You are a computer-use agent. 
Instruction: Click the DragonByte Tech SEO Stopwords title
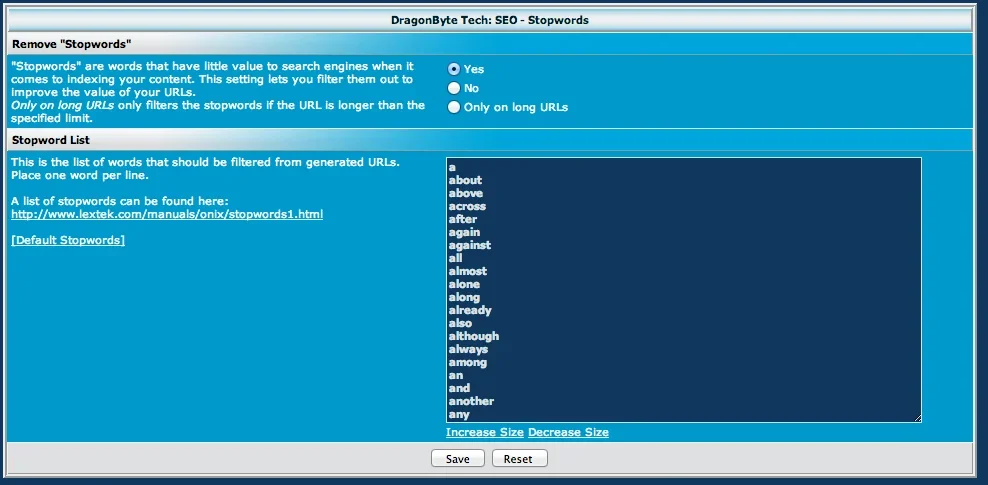click(490, 20)
